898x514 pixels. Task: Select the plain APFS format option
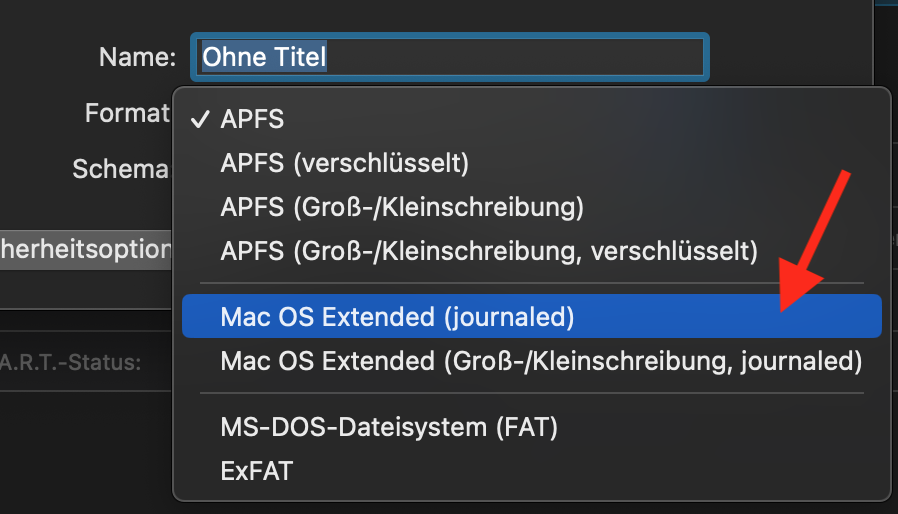coord(253,120)
